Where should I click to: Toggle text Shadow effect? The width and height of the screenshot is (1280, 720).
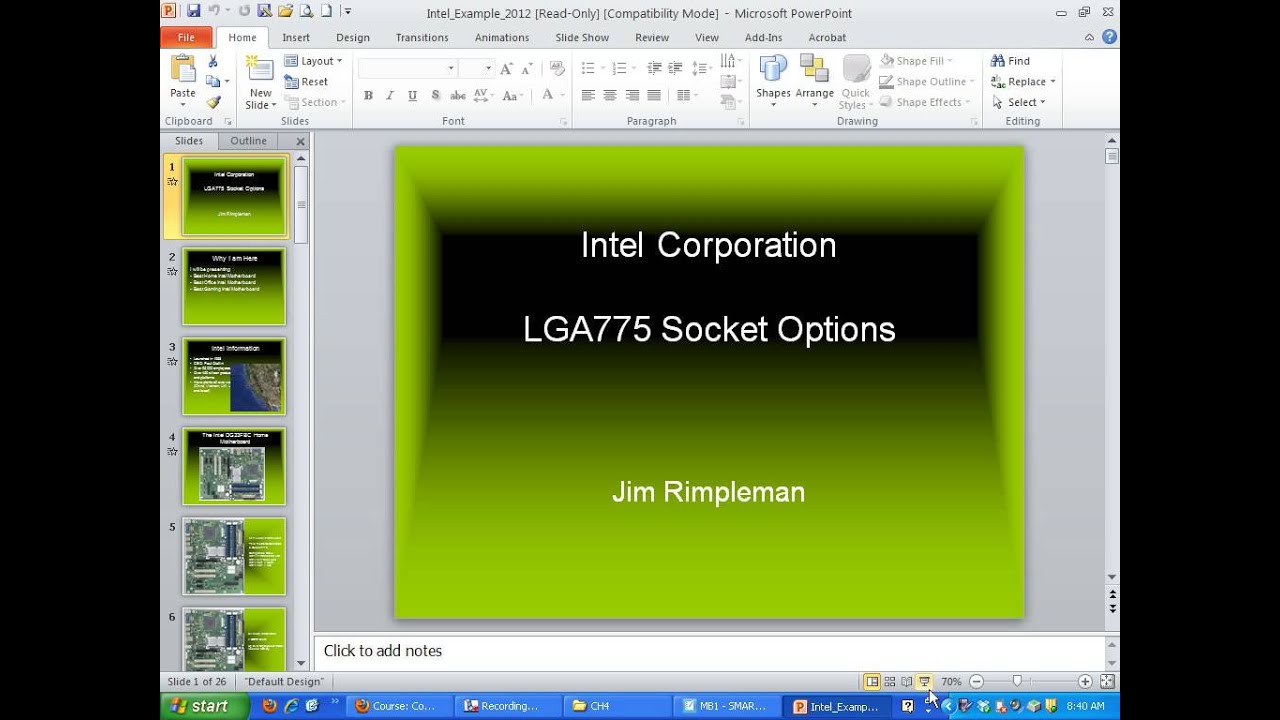435,96
